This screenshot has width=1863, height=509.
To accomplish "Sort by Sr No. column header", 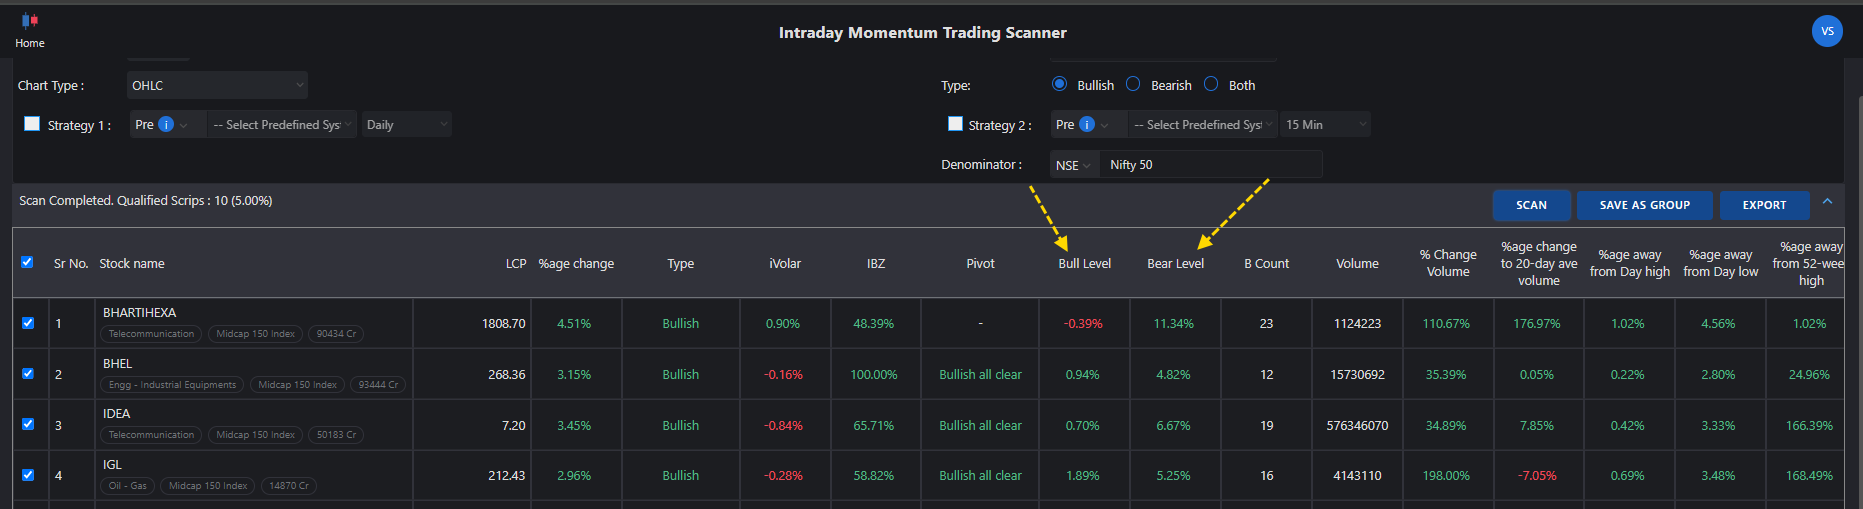I will click(x=71, y=264).
